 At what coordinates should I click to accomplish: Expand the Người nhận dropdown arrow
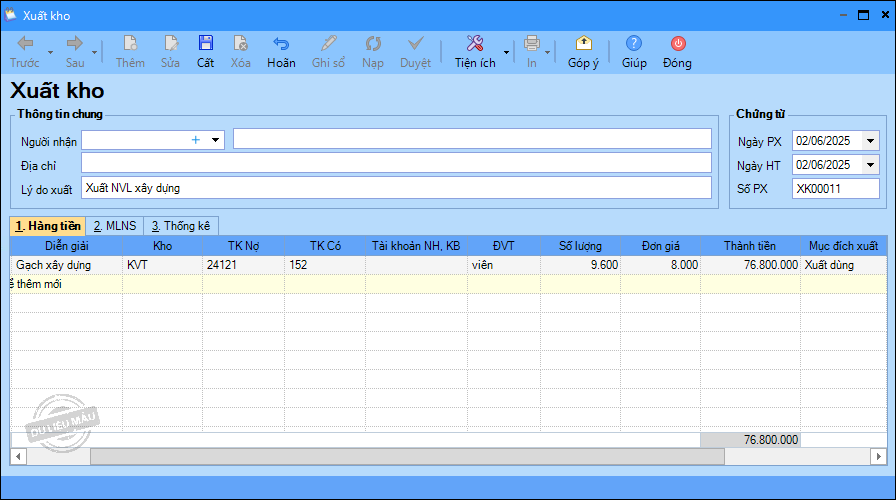click(215, 140)
